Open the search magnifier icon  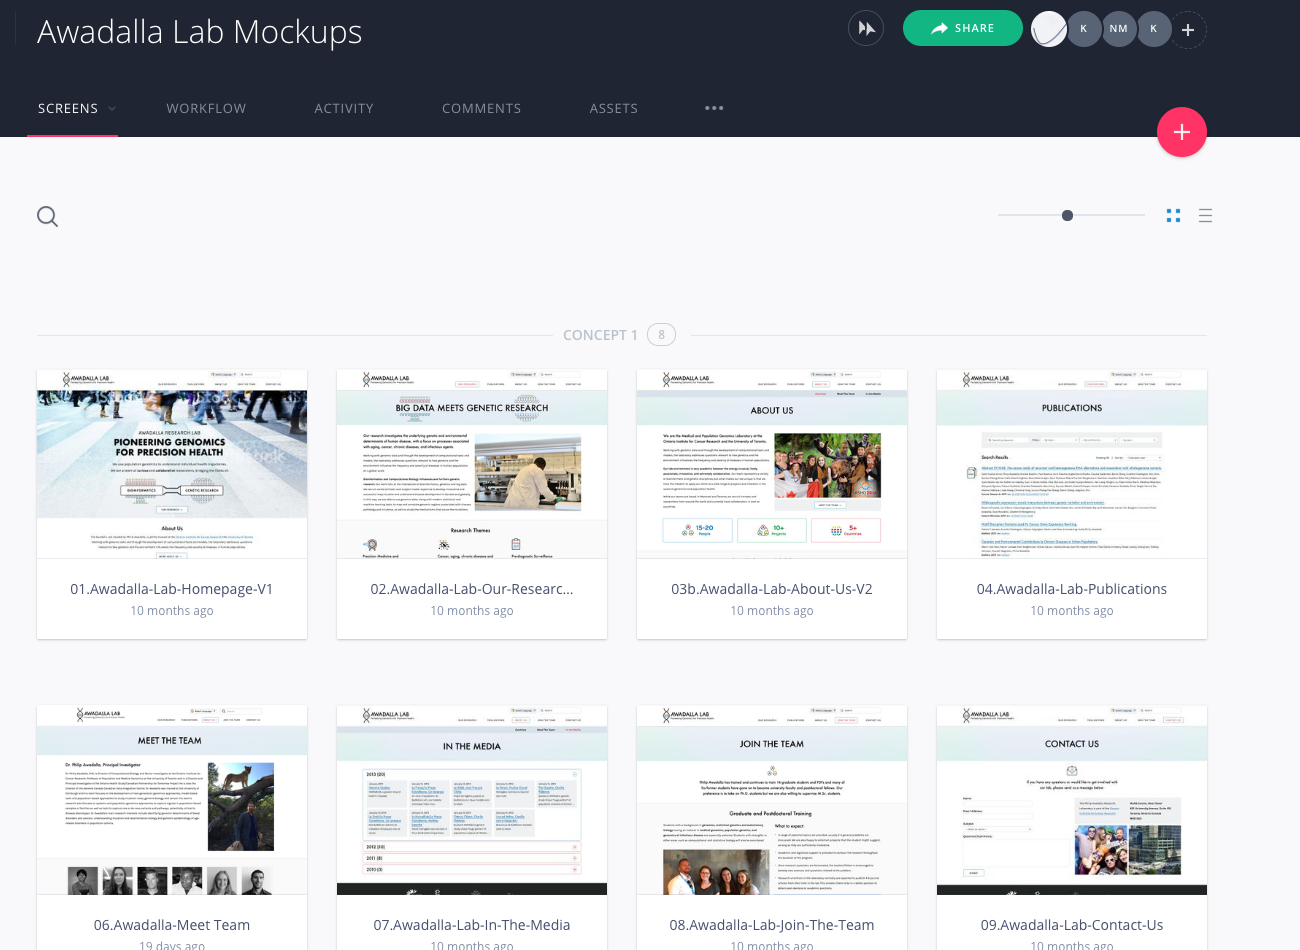(47, 216)
